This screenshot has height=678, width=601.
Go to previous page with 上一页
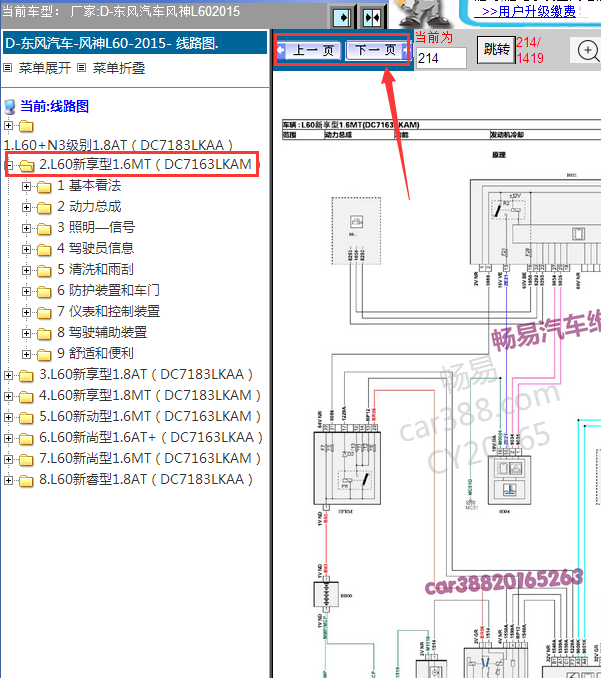[310, 51]
